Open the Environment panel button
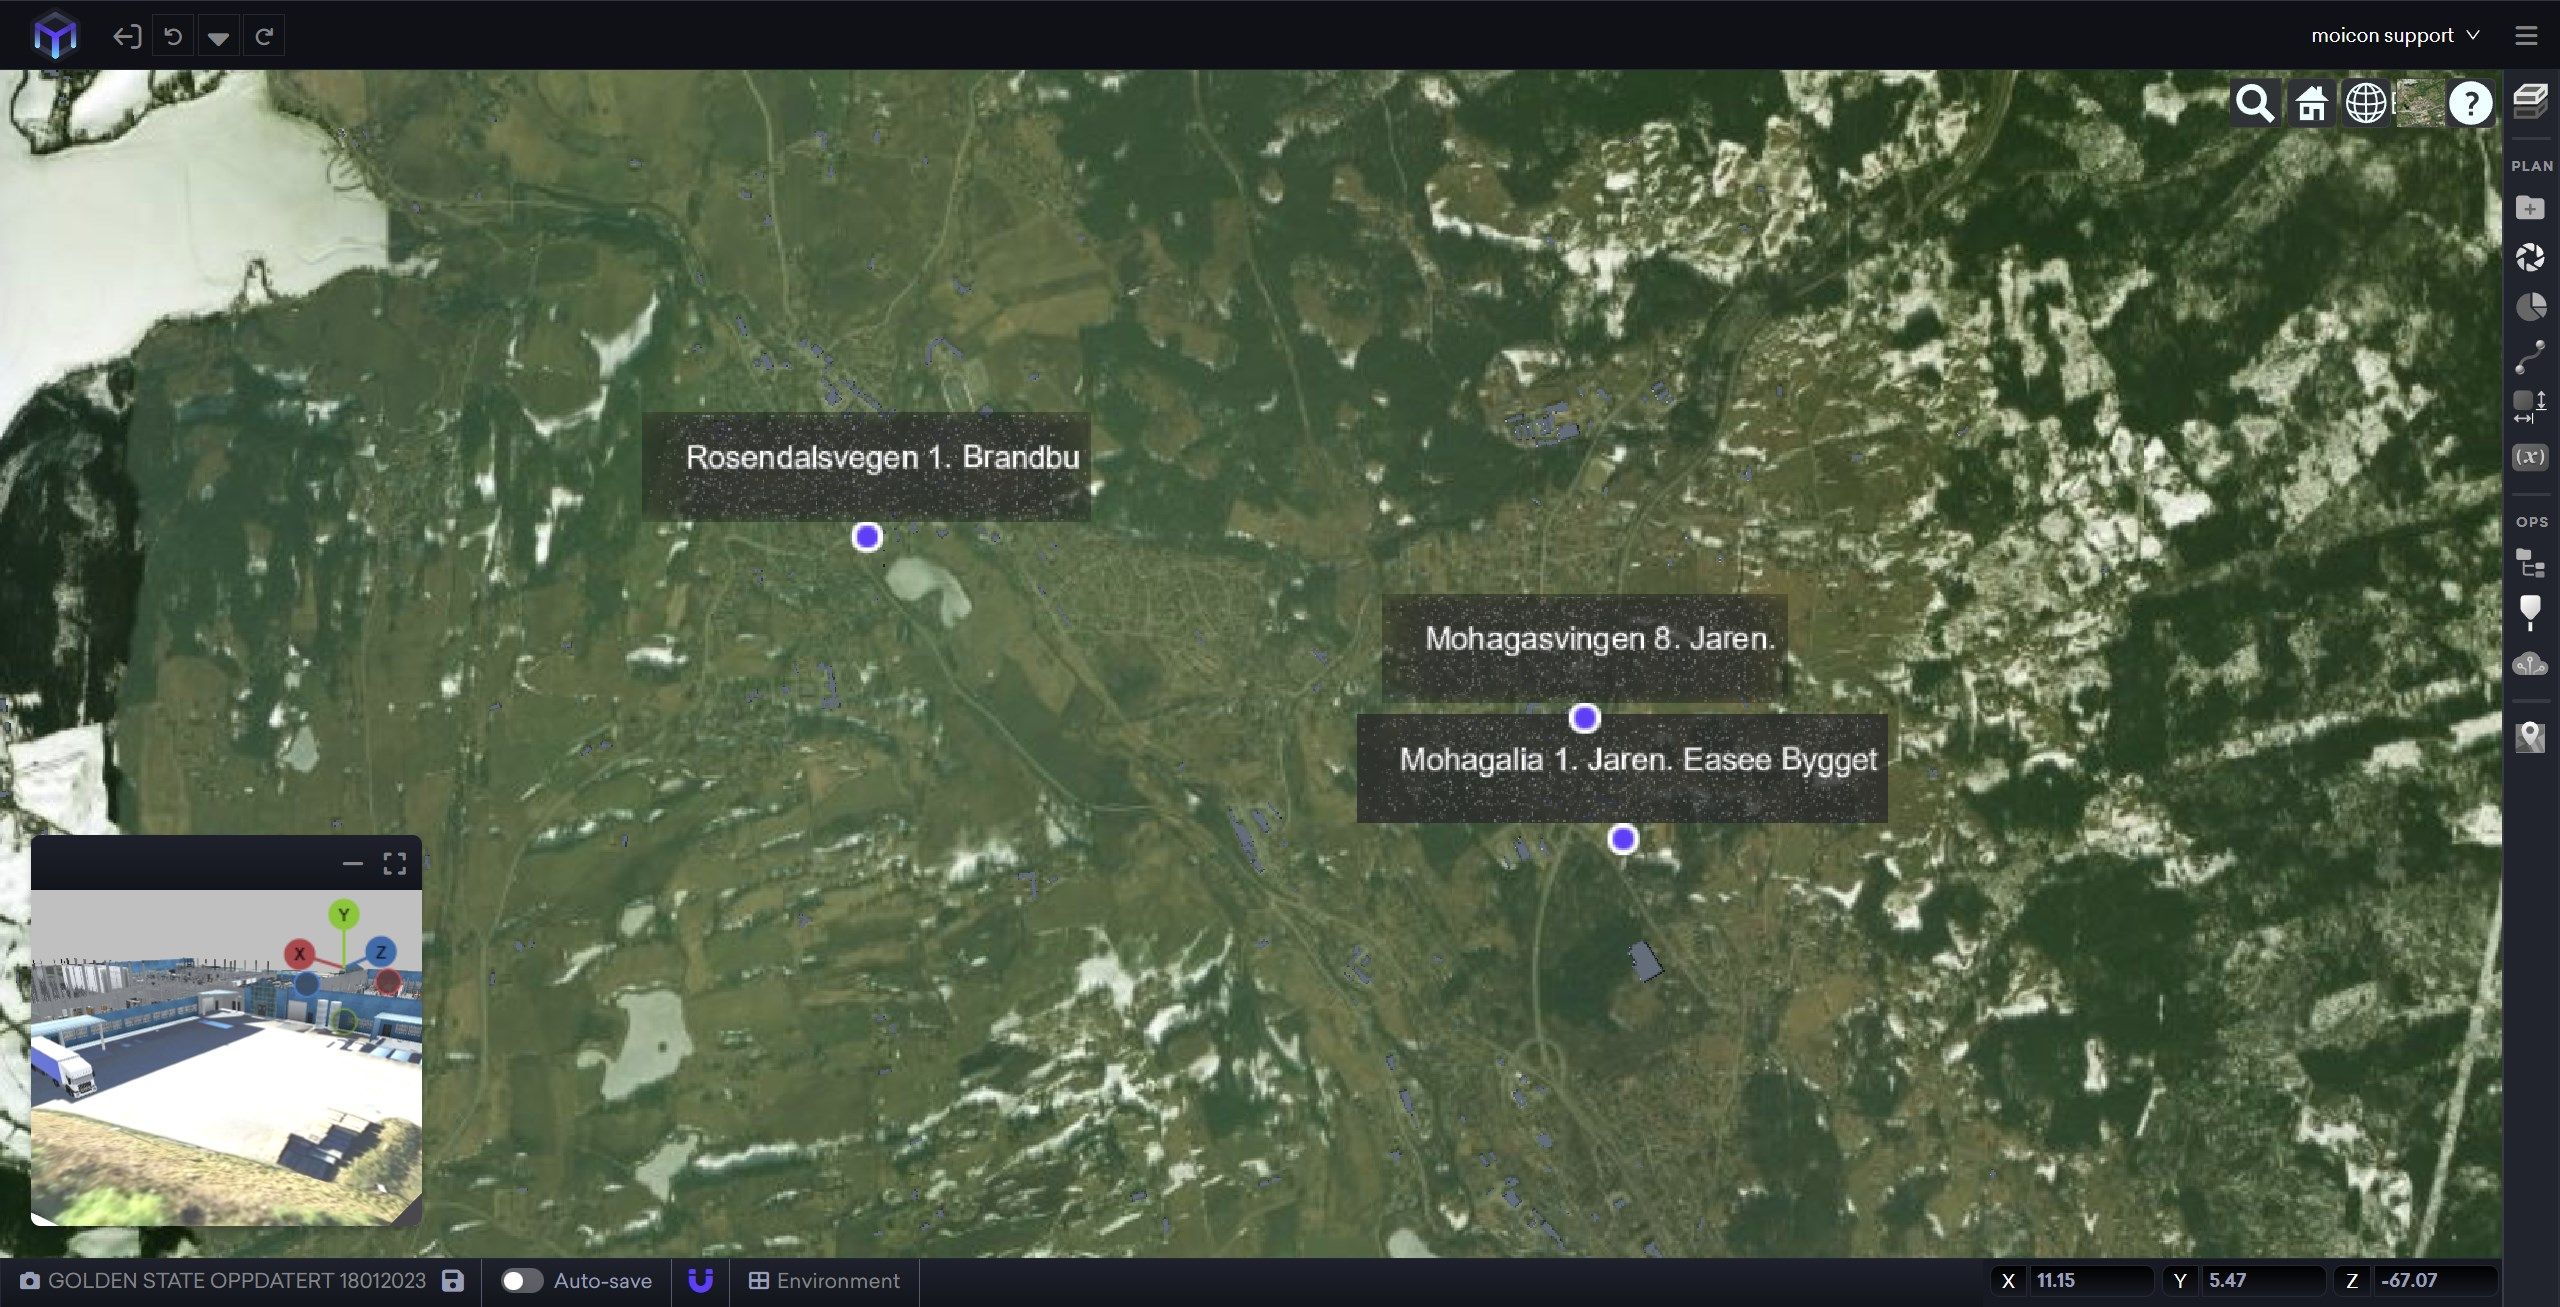The height and width of the screenshot is (1307, 2560). point(825,1281)
